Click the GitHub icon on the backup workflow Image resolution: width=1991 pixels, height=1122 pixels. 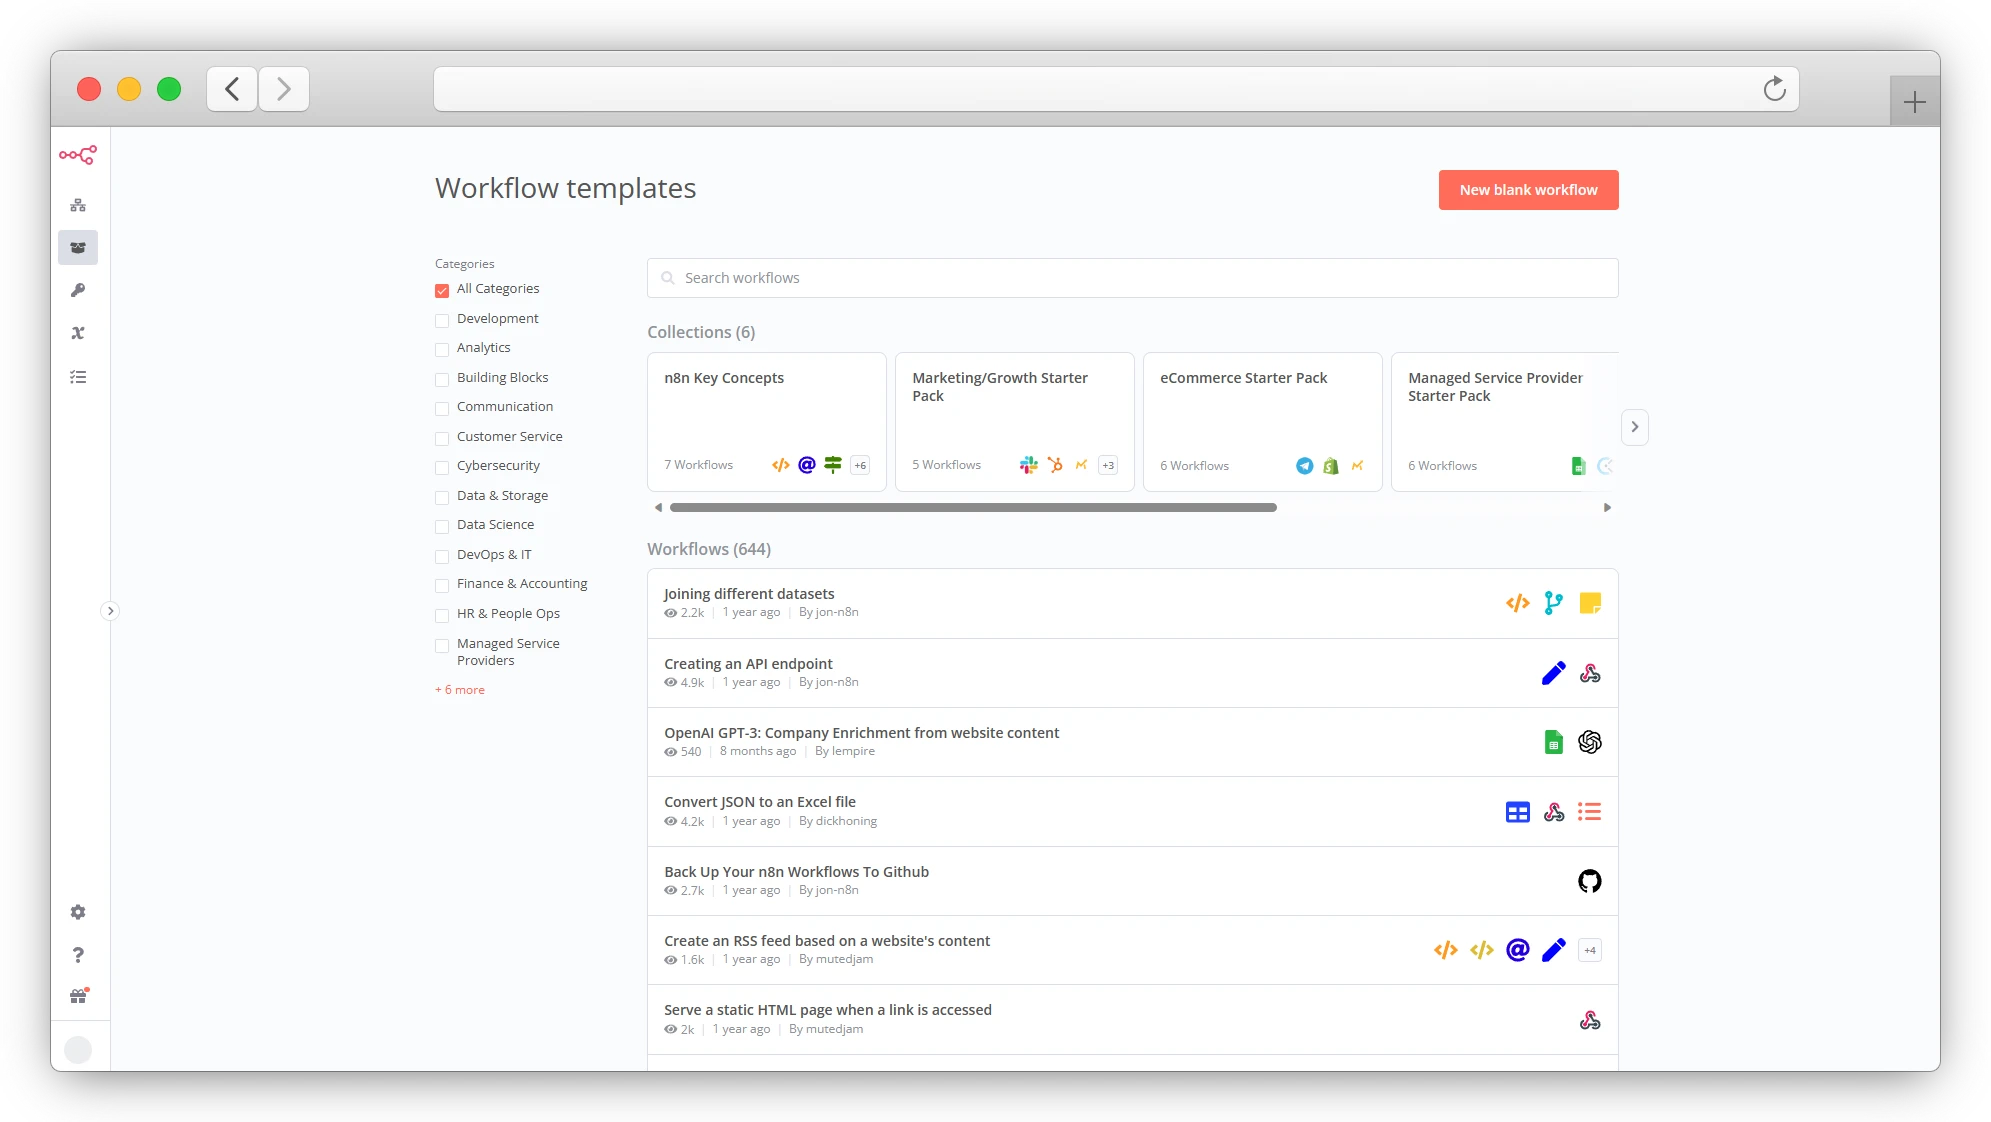(x=1589, y=881)
